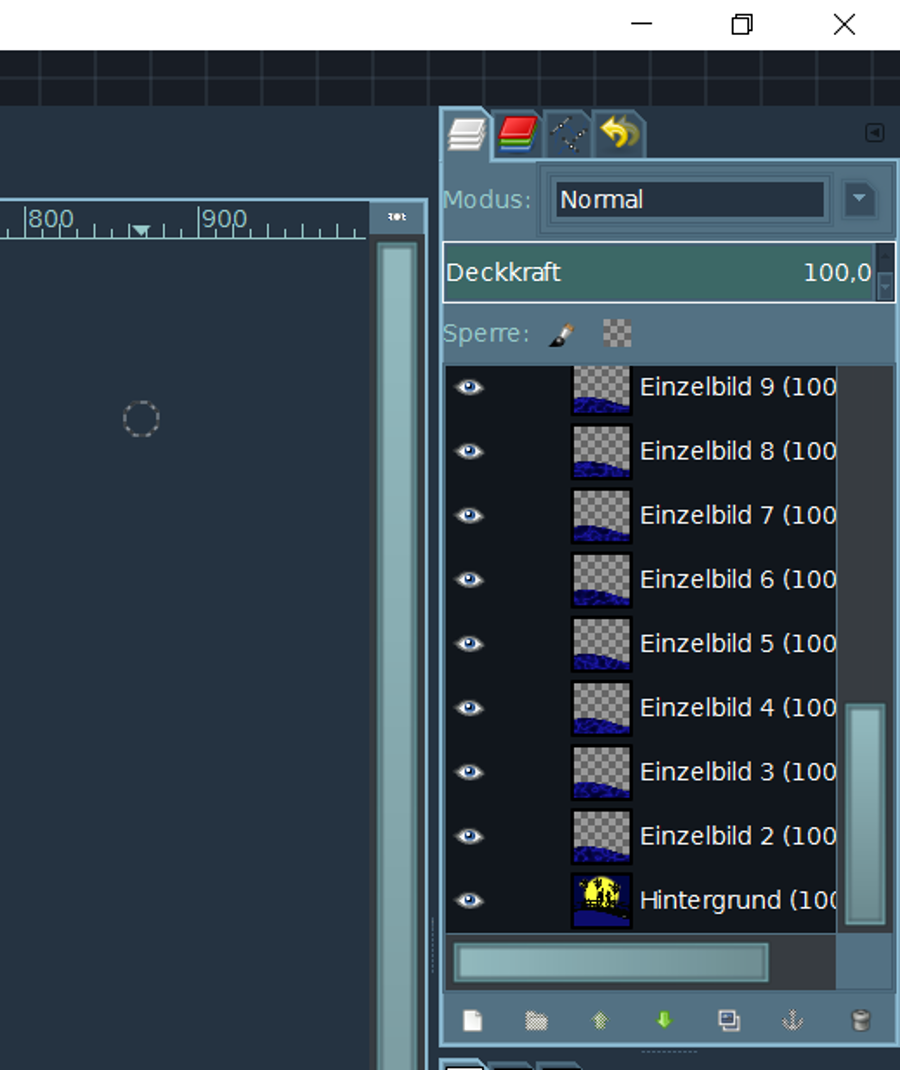Click the layer name 'Hintergrund (100'
Screen dimensions: 900x1070
click(738, 900)
